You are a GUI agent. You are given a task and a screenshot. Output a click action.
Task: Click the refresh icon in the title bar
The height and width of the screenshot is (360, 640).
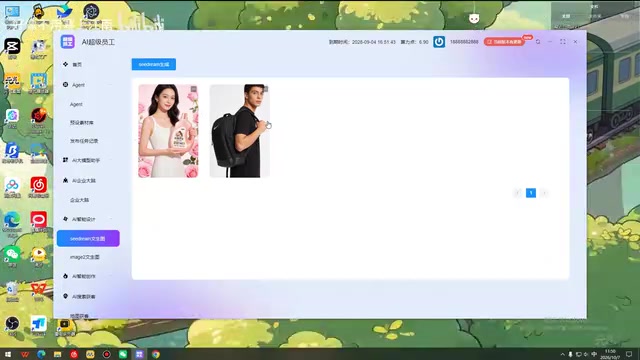(x=538, y=42)
